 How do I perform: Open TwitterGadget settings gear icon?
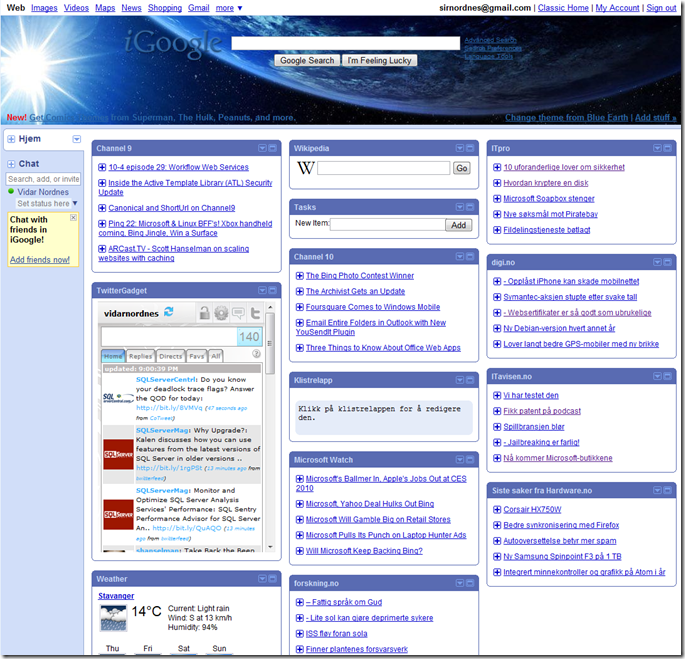(221, 313)
